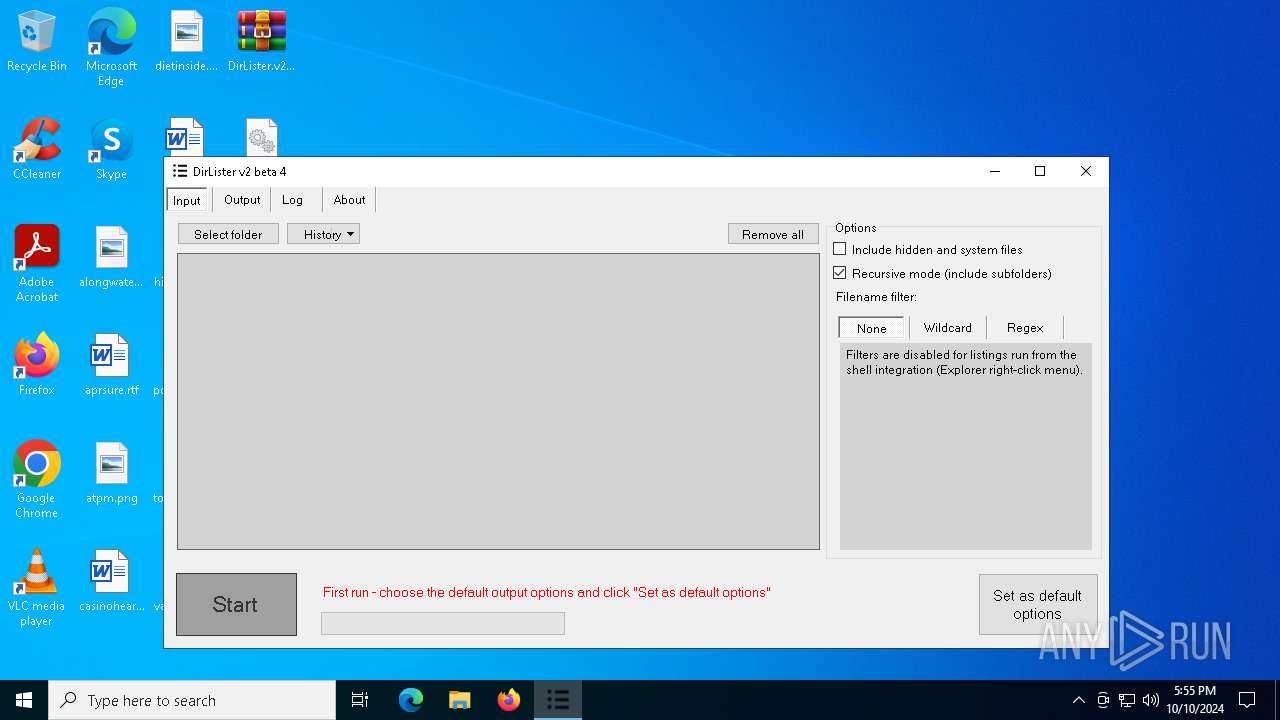
Task: Open the History dropdown
Action: click(323, 234)
